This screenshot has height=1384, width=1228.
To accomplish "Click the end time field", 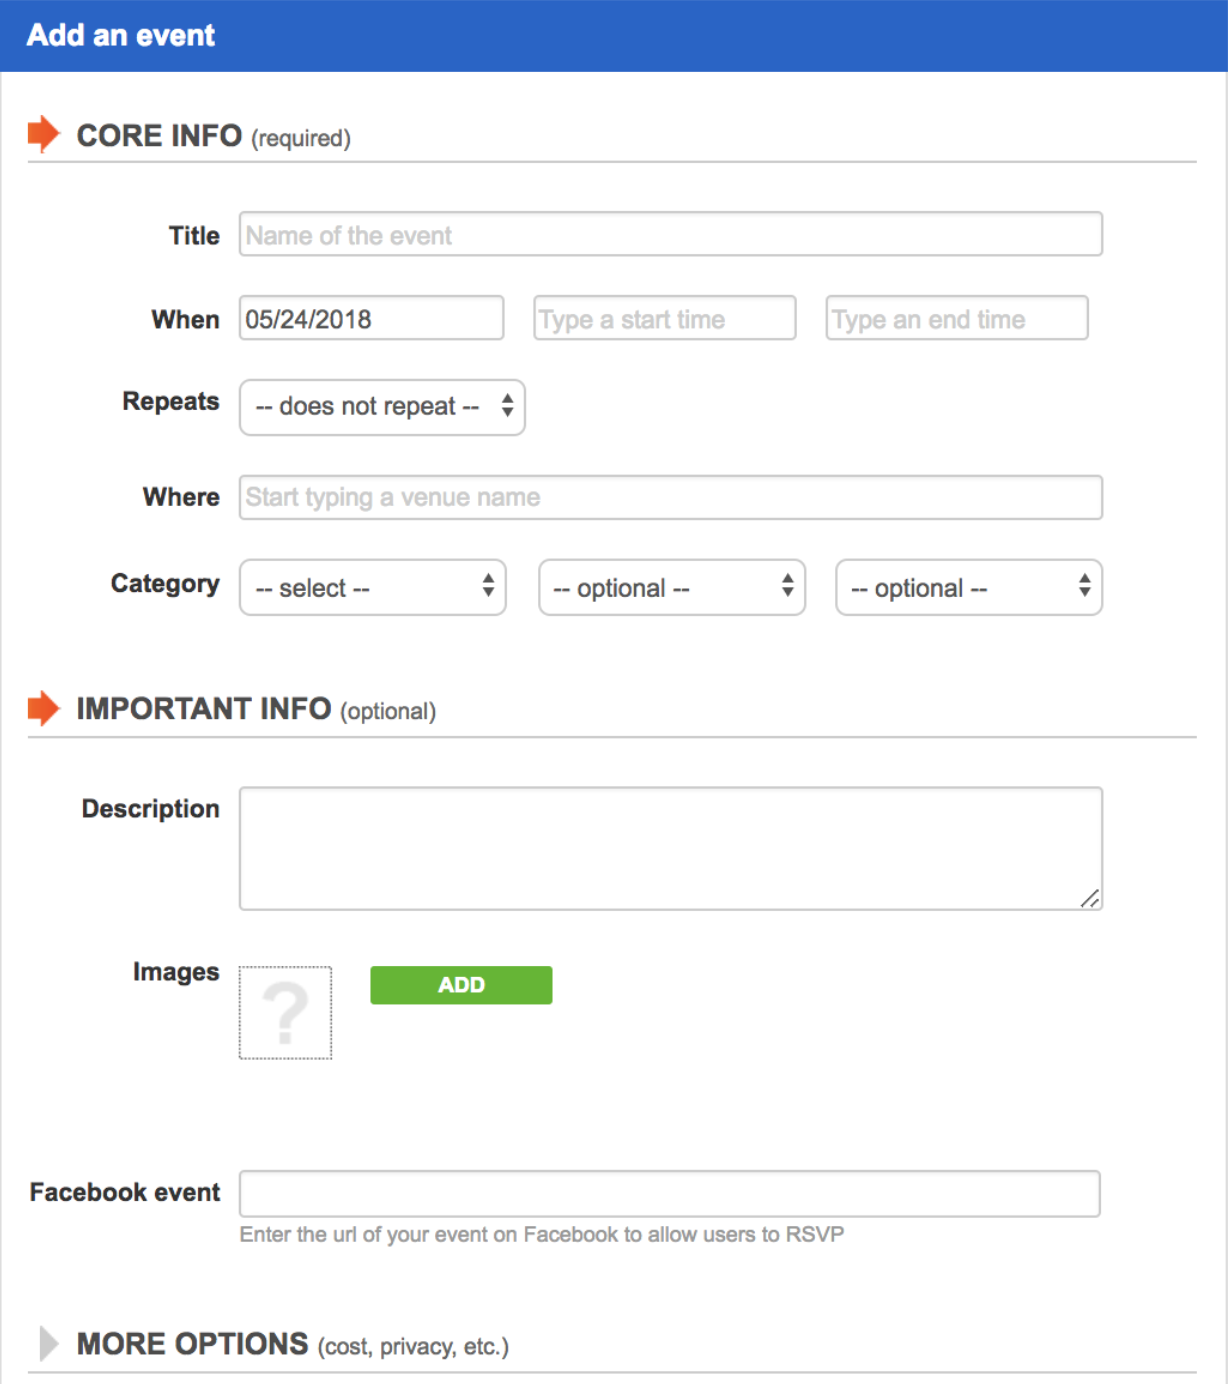I will 957,318.
